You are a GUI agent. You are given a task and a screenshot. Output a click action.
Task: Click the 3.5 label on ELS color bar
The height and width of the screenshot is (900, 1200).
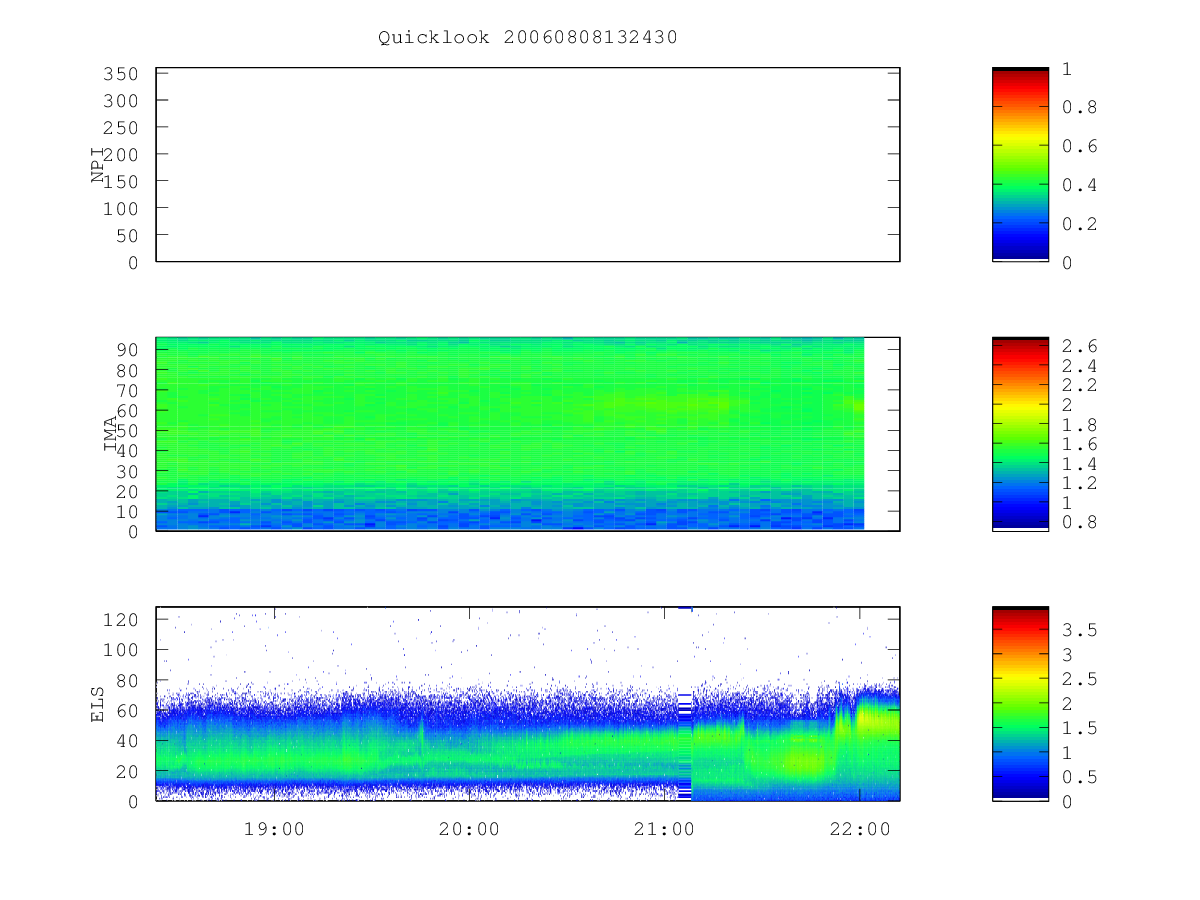pos(1079,630)
